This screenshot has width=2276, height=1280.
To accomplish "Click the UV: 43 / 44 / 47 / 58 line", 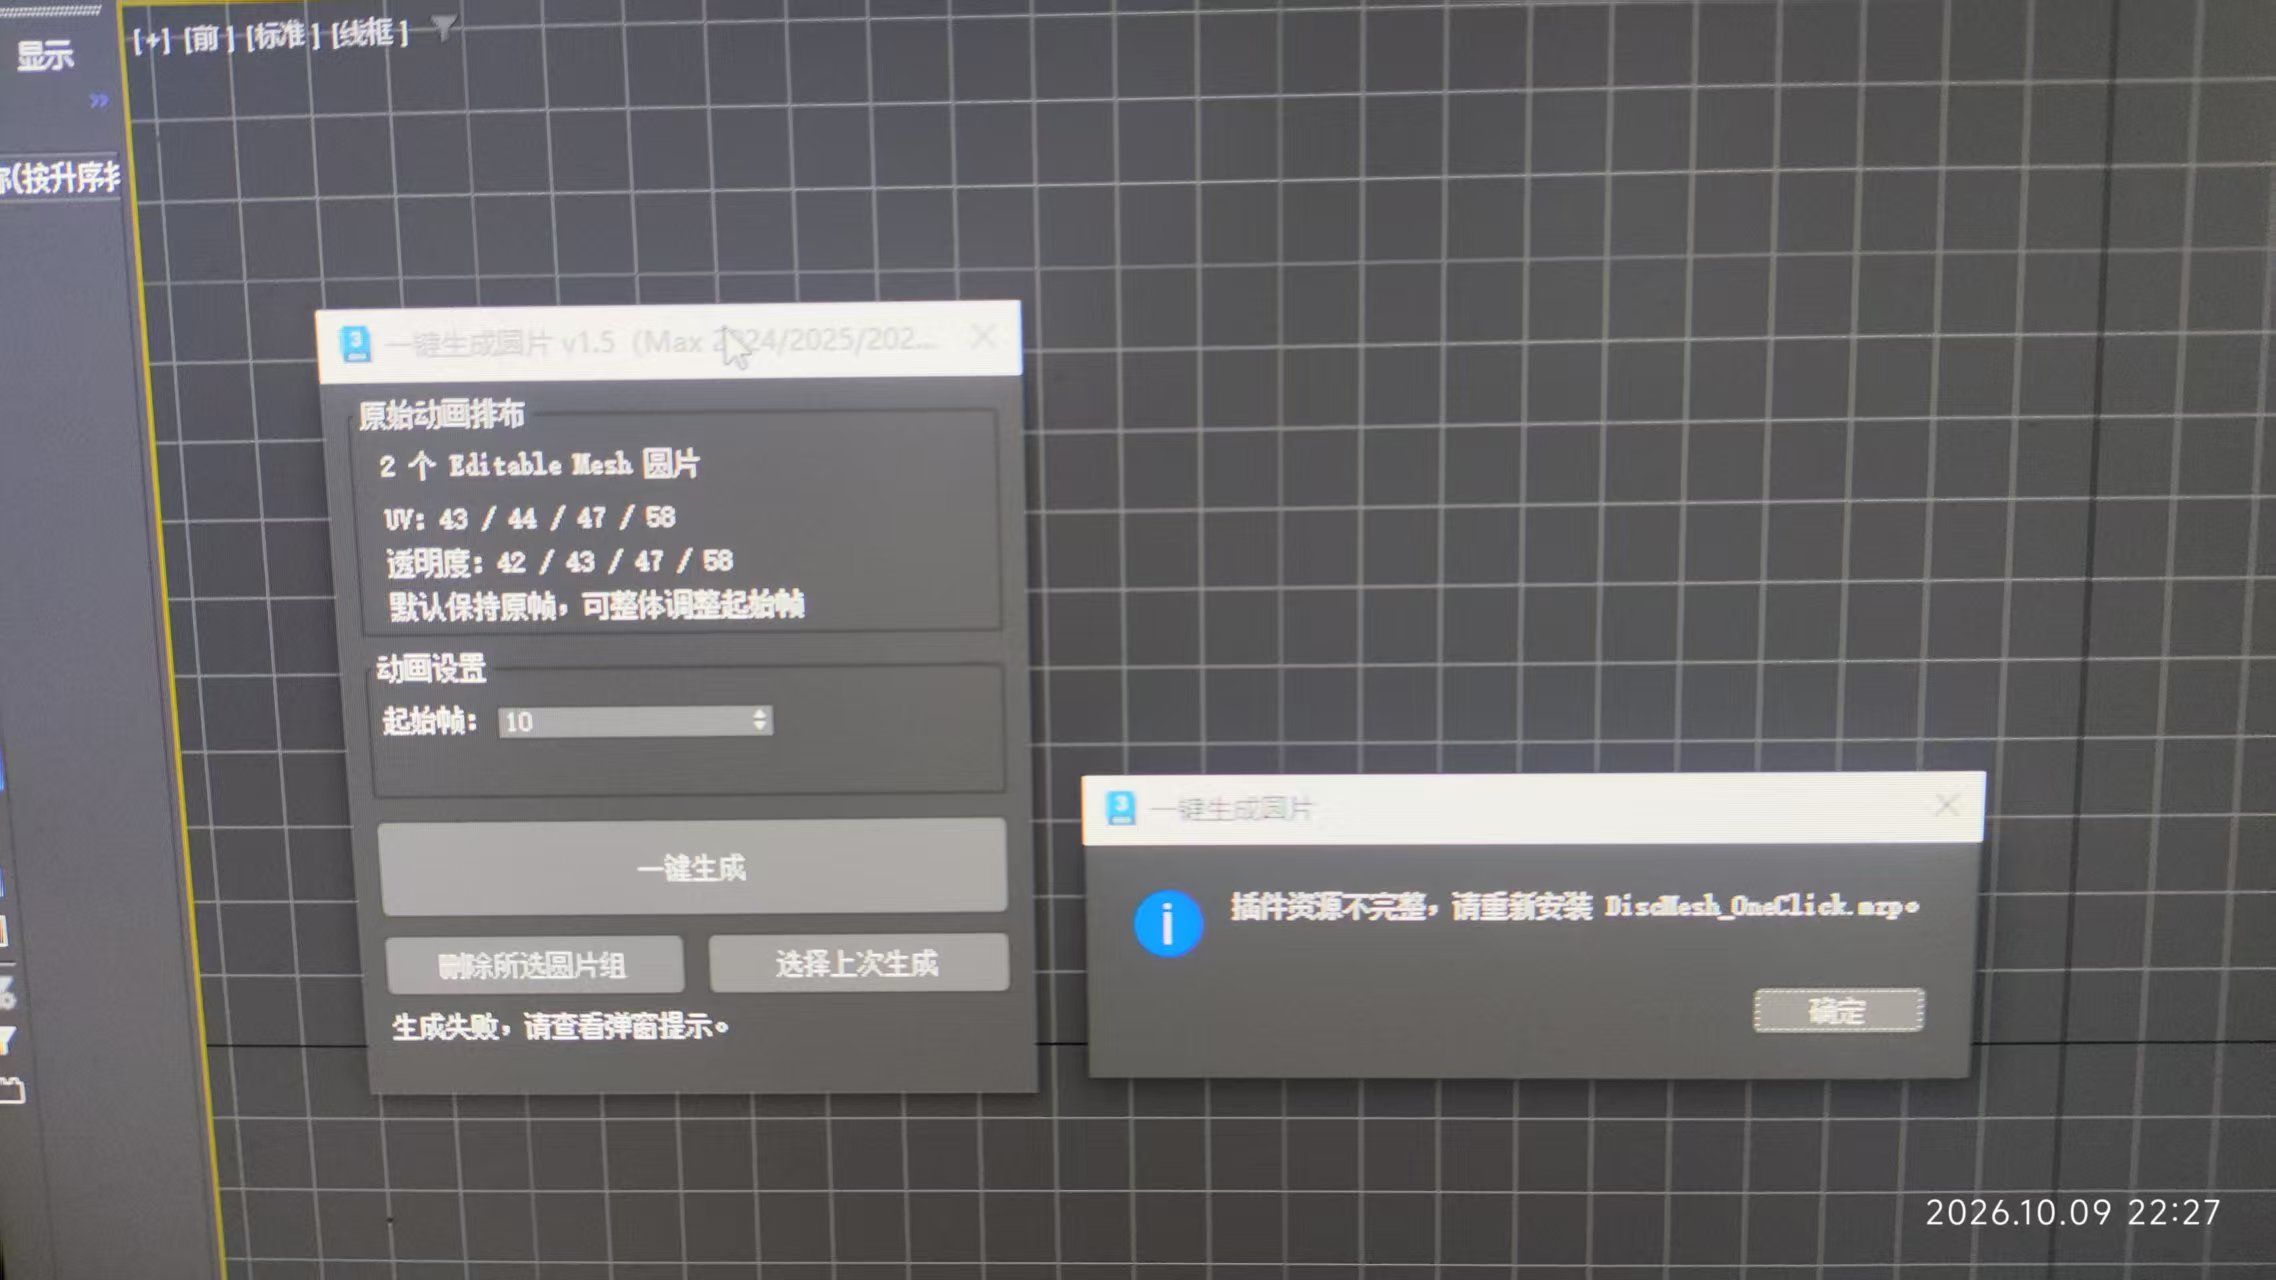I will click(530, 518).
